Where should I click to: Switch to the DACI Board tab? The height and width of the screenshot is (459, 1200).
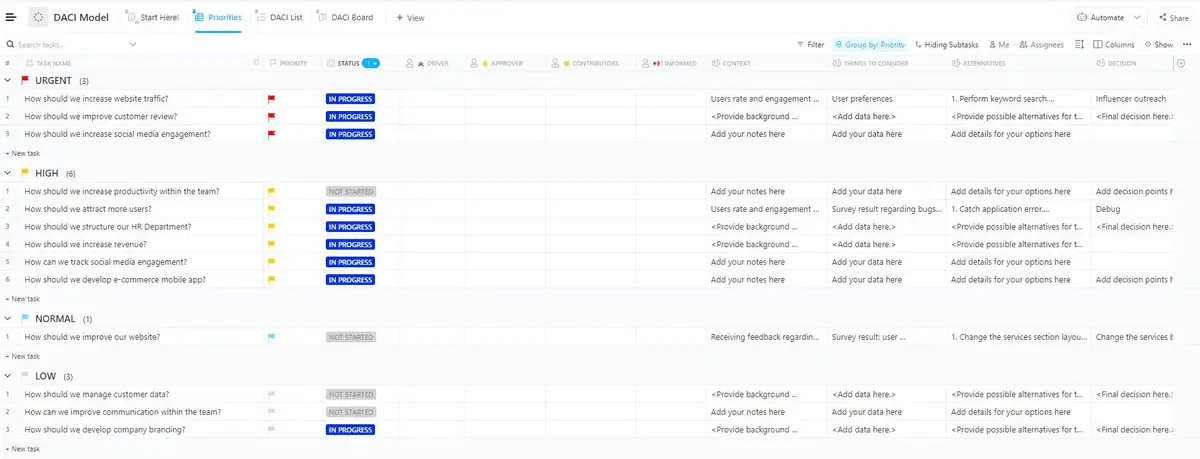(x=345, y=17)
